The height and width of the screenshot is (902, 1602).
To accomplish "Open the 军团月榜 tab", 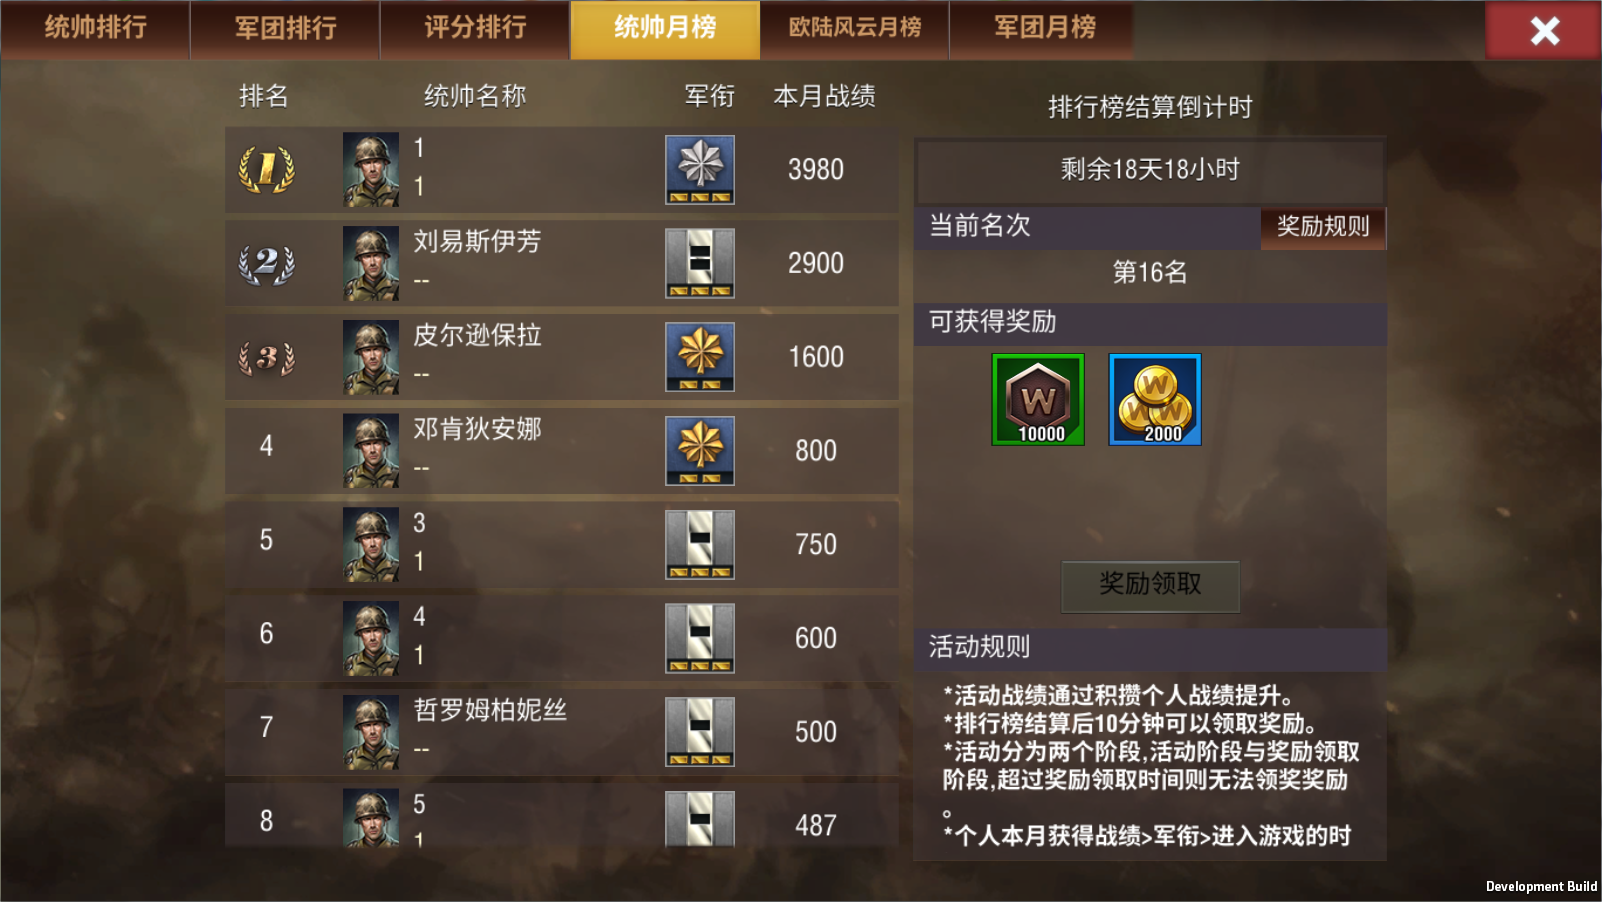I will point(1043,28).
